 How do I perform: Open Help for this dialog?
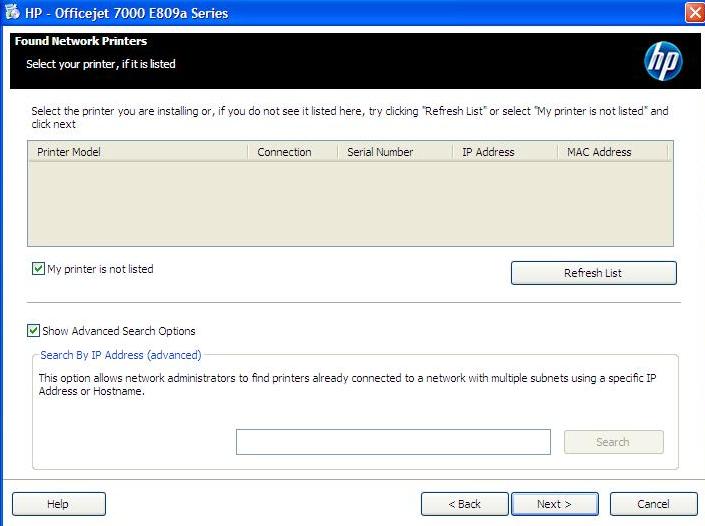[x=58, y=504]
